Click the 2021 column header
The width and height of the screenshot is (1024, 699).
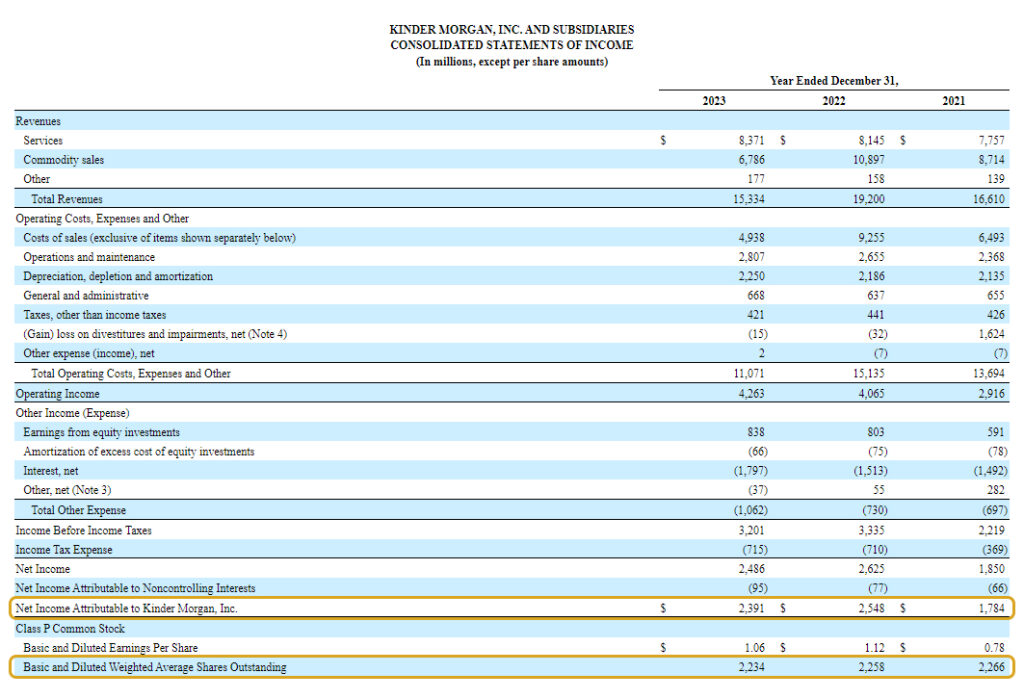coord(953,101)
